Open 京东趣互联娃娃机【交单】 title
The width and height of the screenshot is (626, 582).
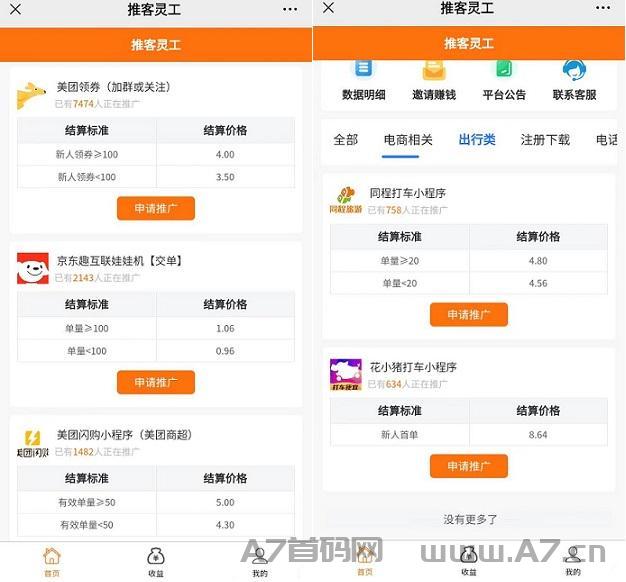120,261
